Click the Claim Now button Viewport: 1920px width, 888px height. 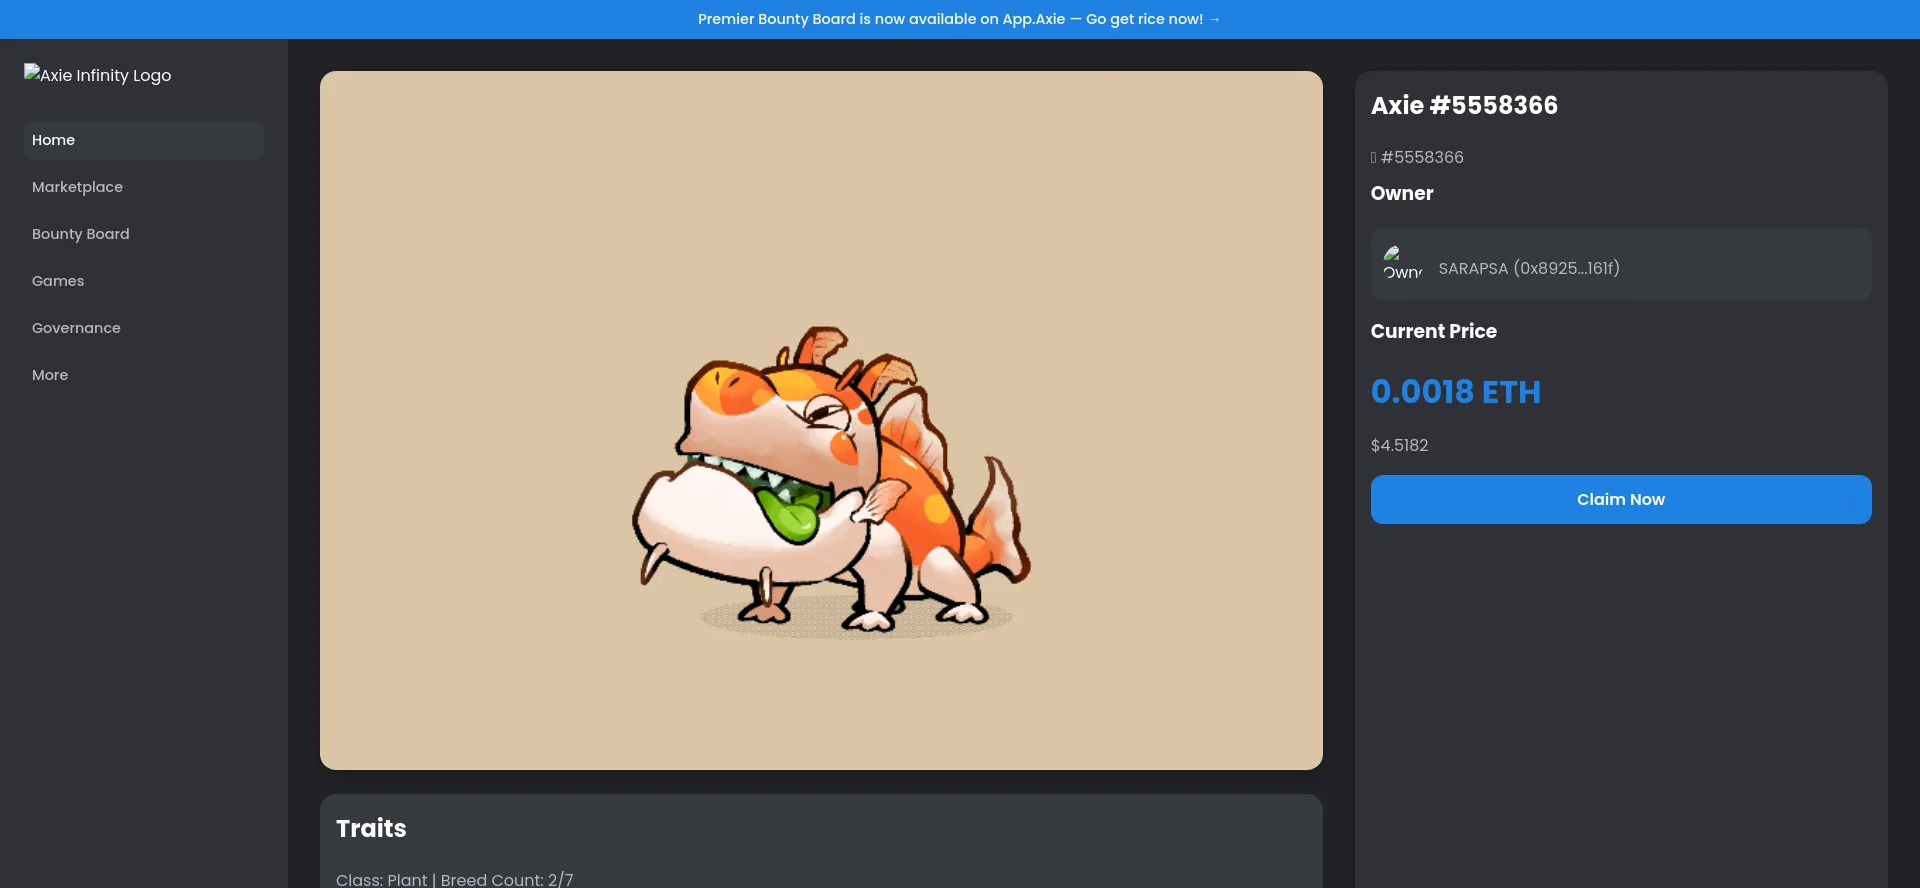(1621, 499)
